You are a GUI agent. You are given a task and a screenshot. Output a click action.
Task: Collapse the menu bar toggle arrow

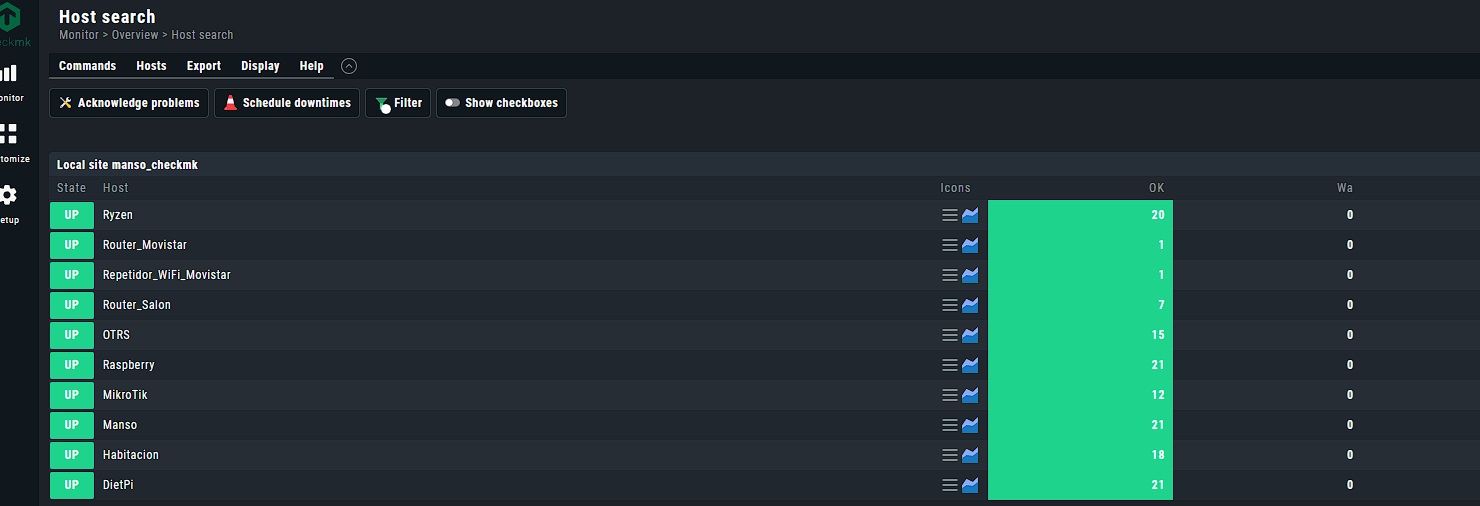click(x=349, y=66)
